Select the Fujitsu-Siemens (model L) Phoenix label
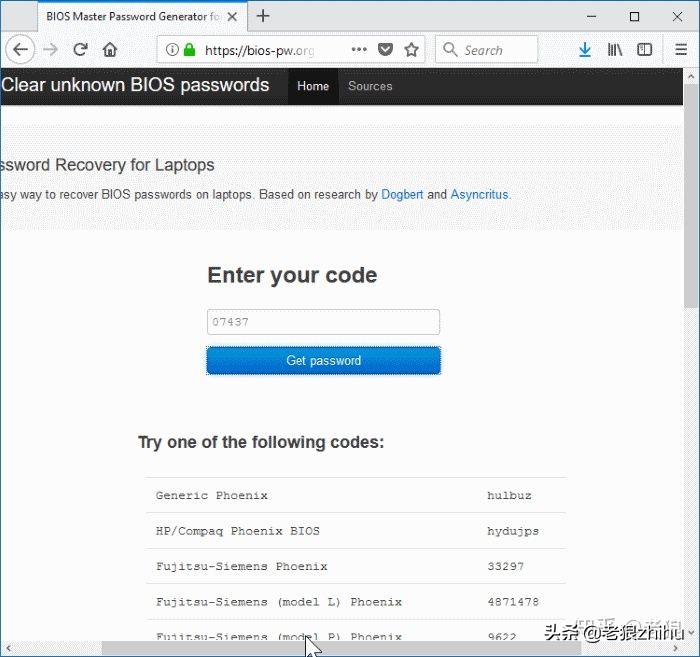The image size is (700, 657). (x=279, y=602)
